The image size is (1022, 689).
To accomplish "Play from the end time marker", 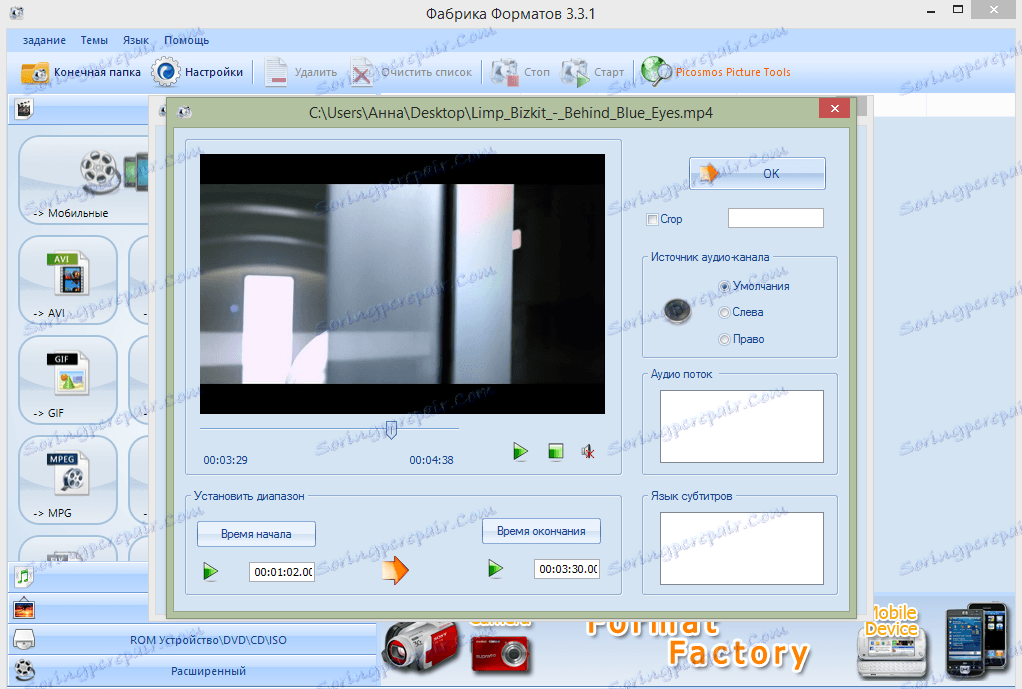I will [495, 568].
